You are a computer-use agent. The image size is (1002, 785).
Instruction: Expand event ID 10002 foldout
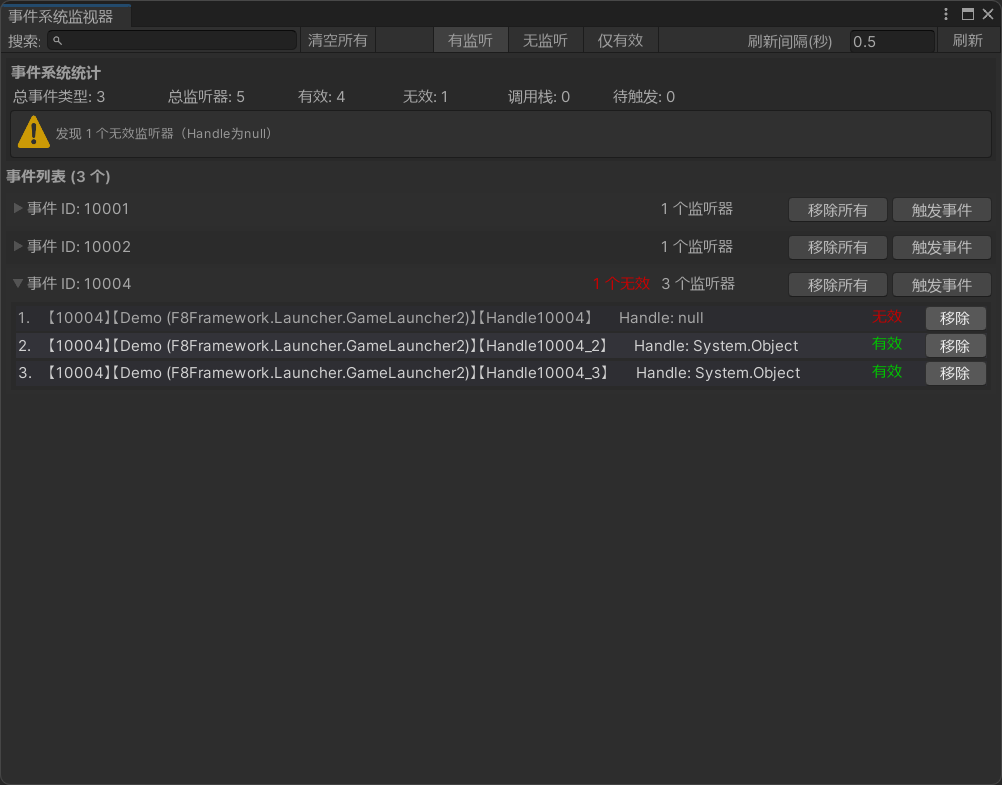point(18,246)
